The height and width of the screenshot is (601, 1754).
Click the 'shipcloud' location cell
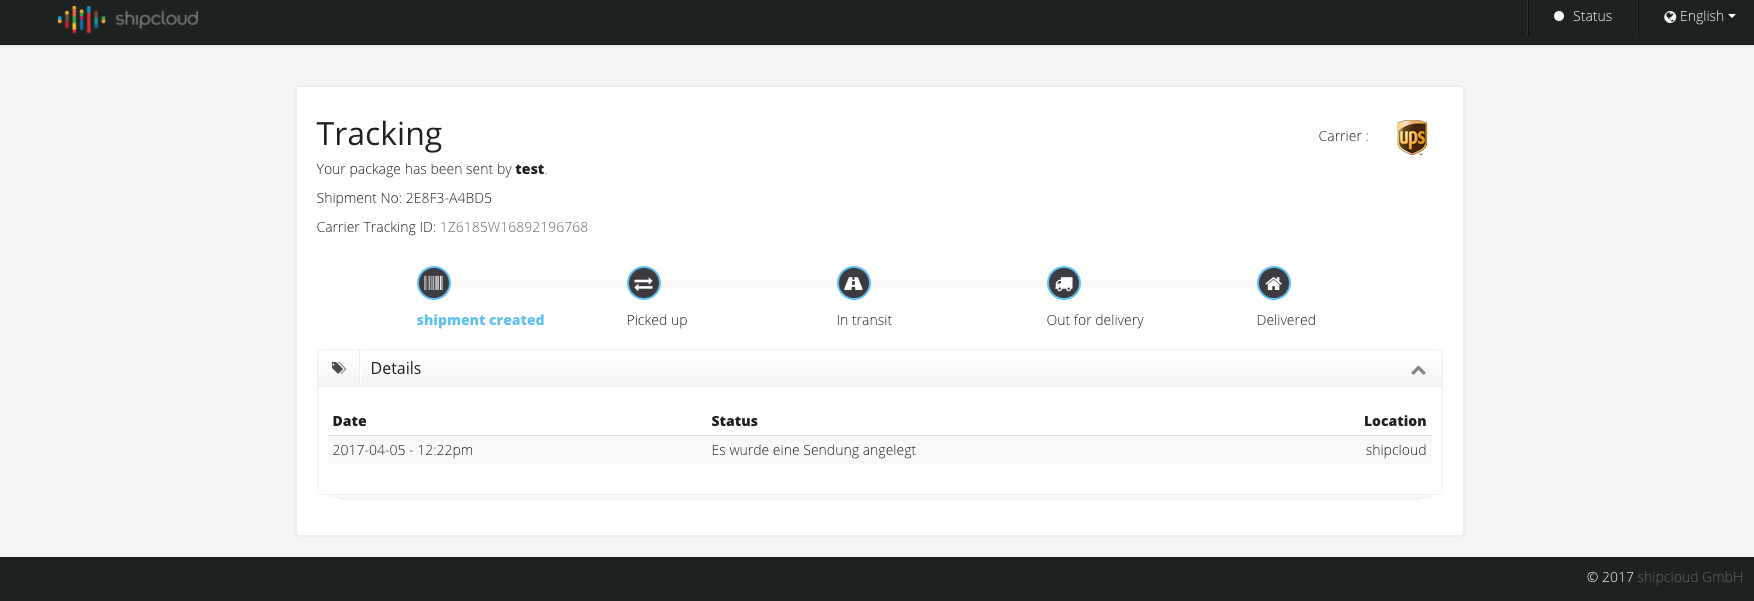(1396, 450)
